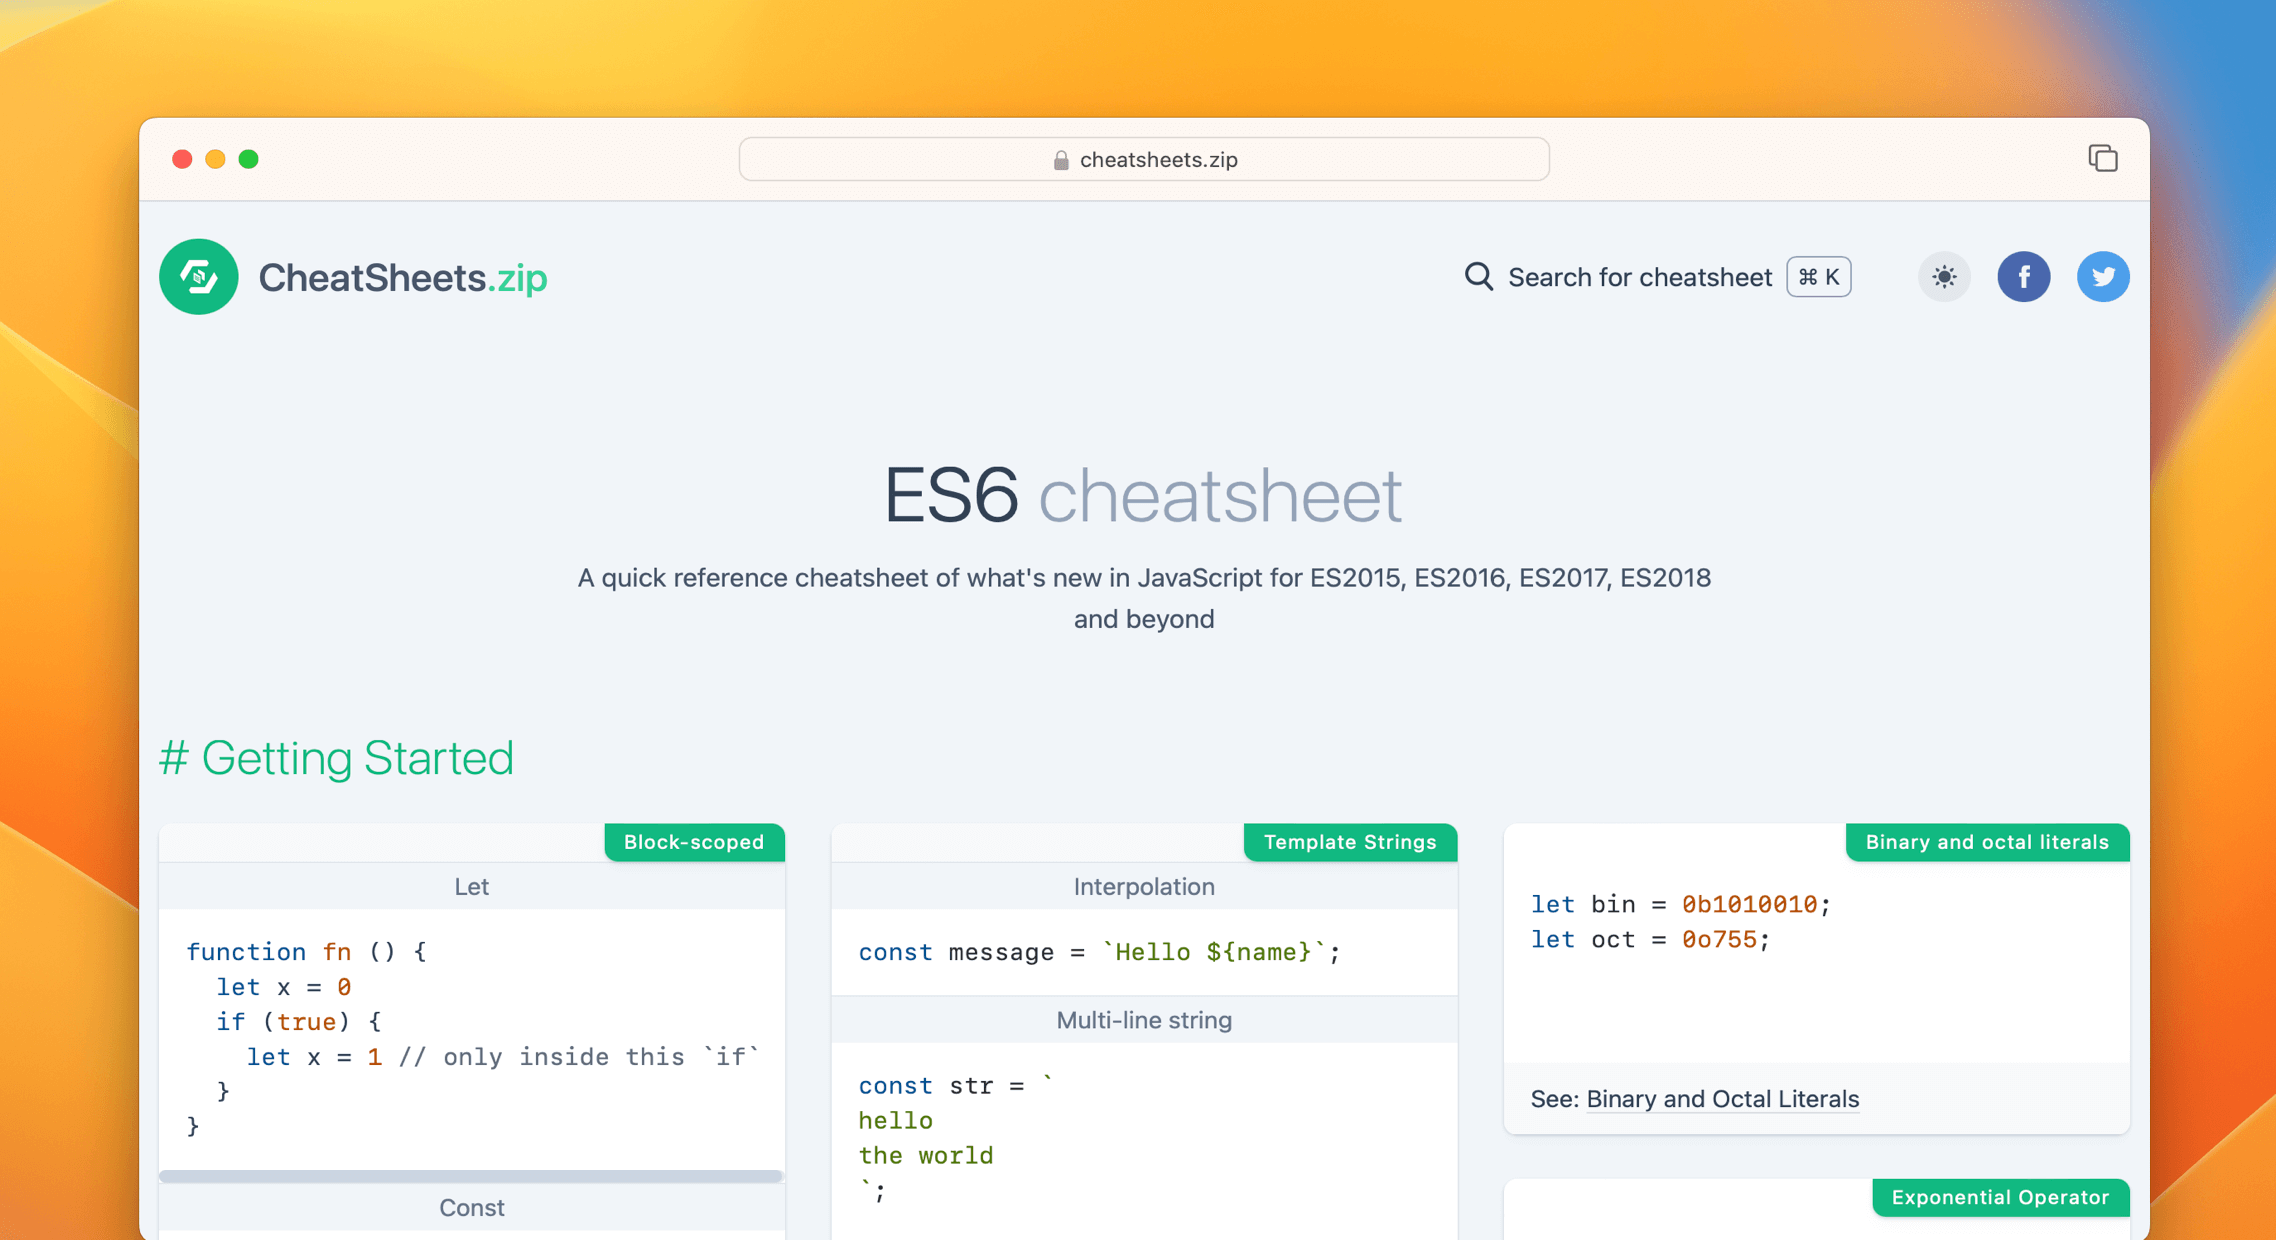2276x1240 pixels.
Task: Click the ⌘K keyboard shortcut badge
Action: (x=1818, y=277)
